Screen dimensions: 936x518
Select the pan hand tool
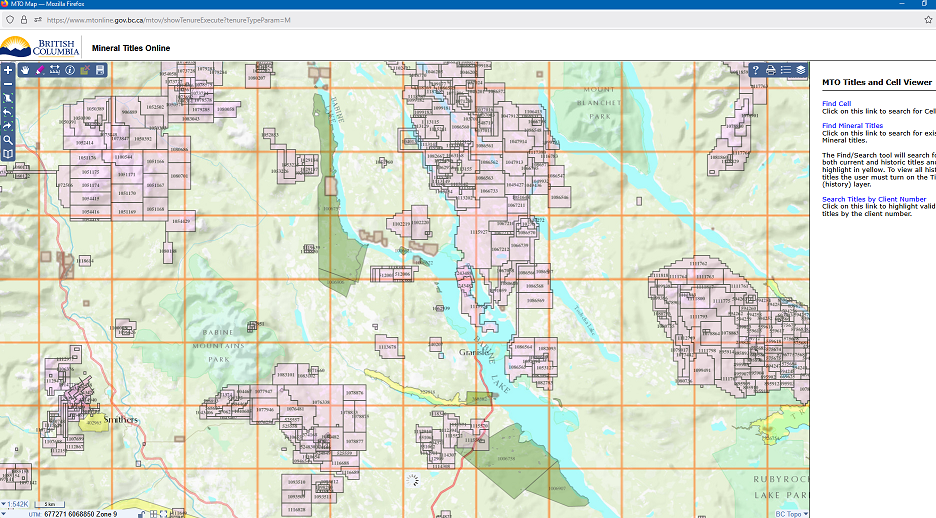24,70
